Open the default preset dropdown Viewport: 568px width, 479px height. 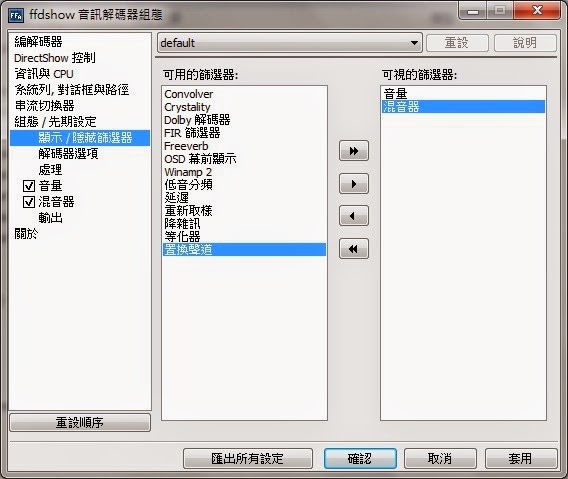[290, 43]
